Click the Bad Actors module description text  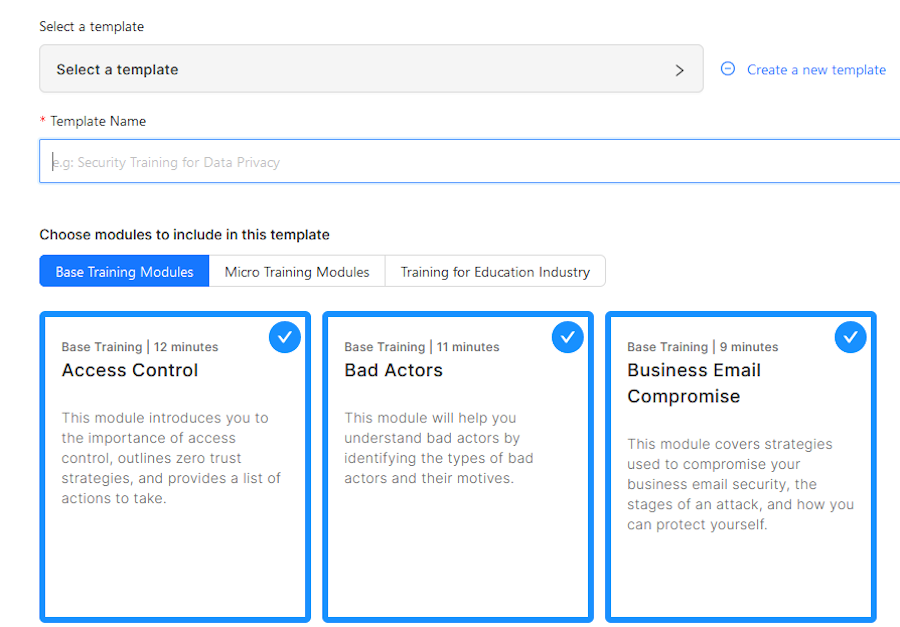tap(439, 448)
